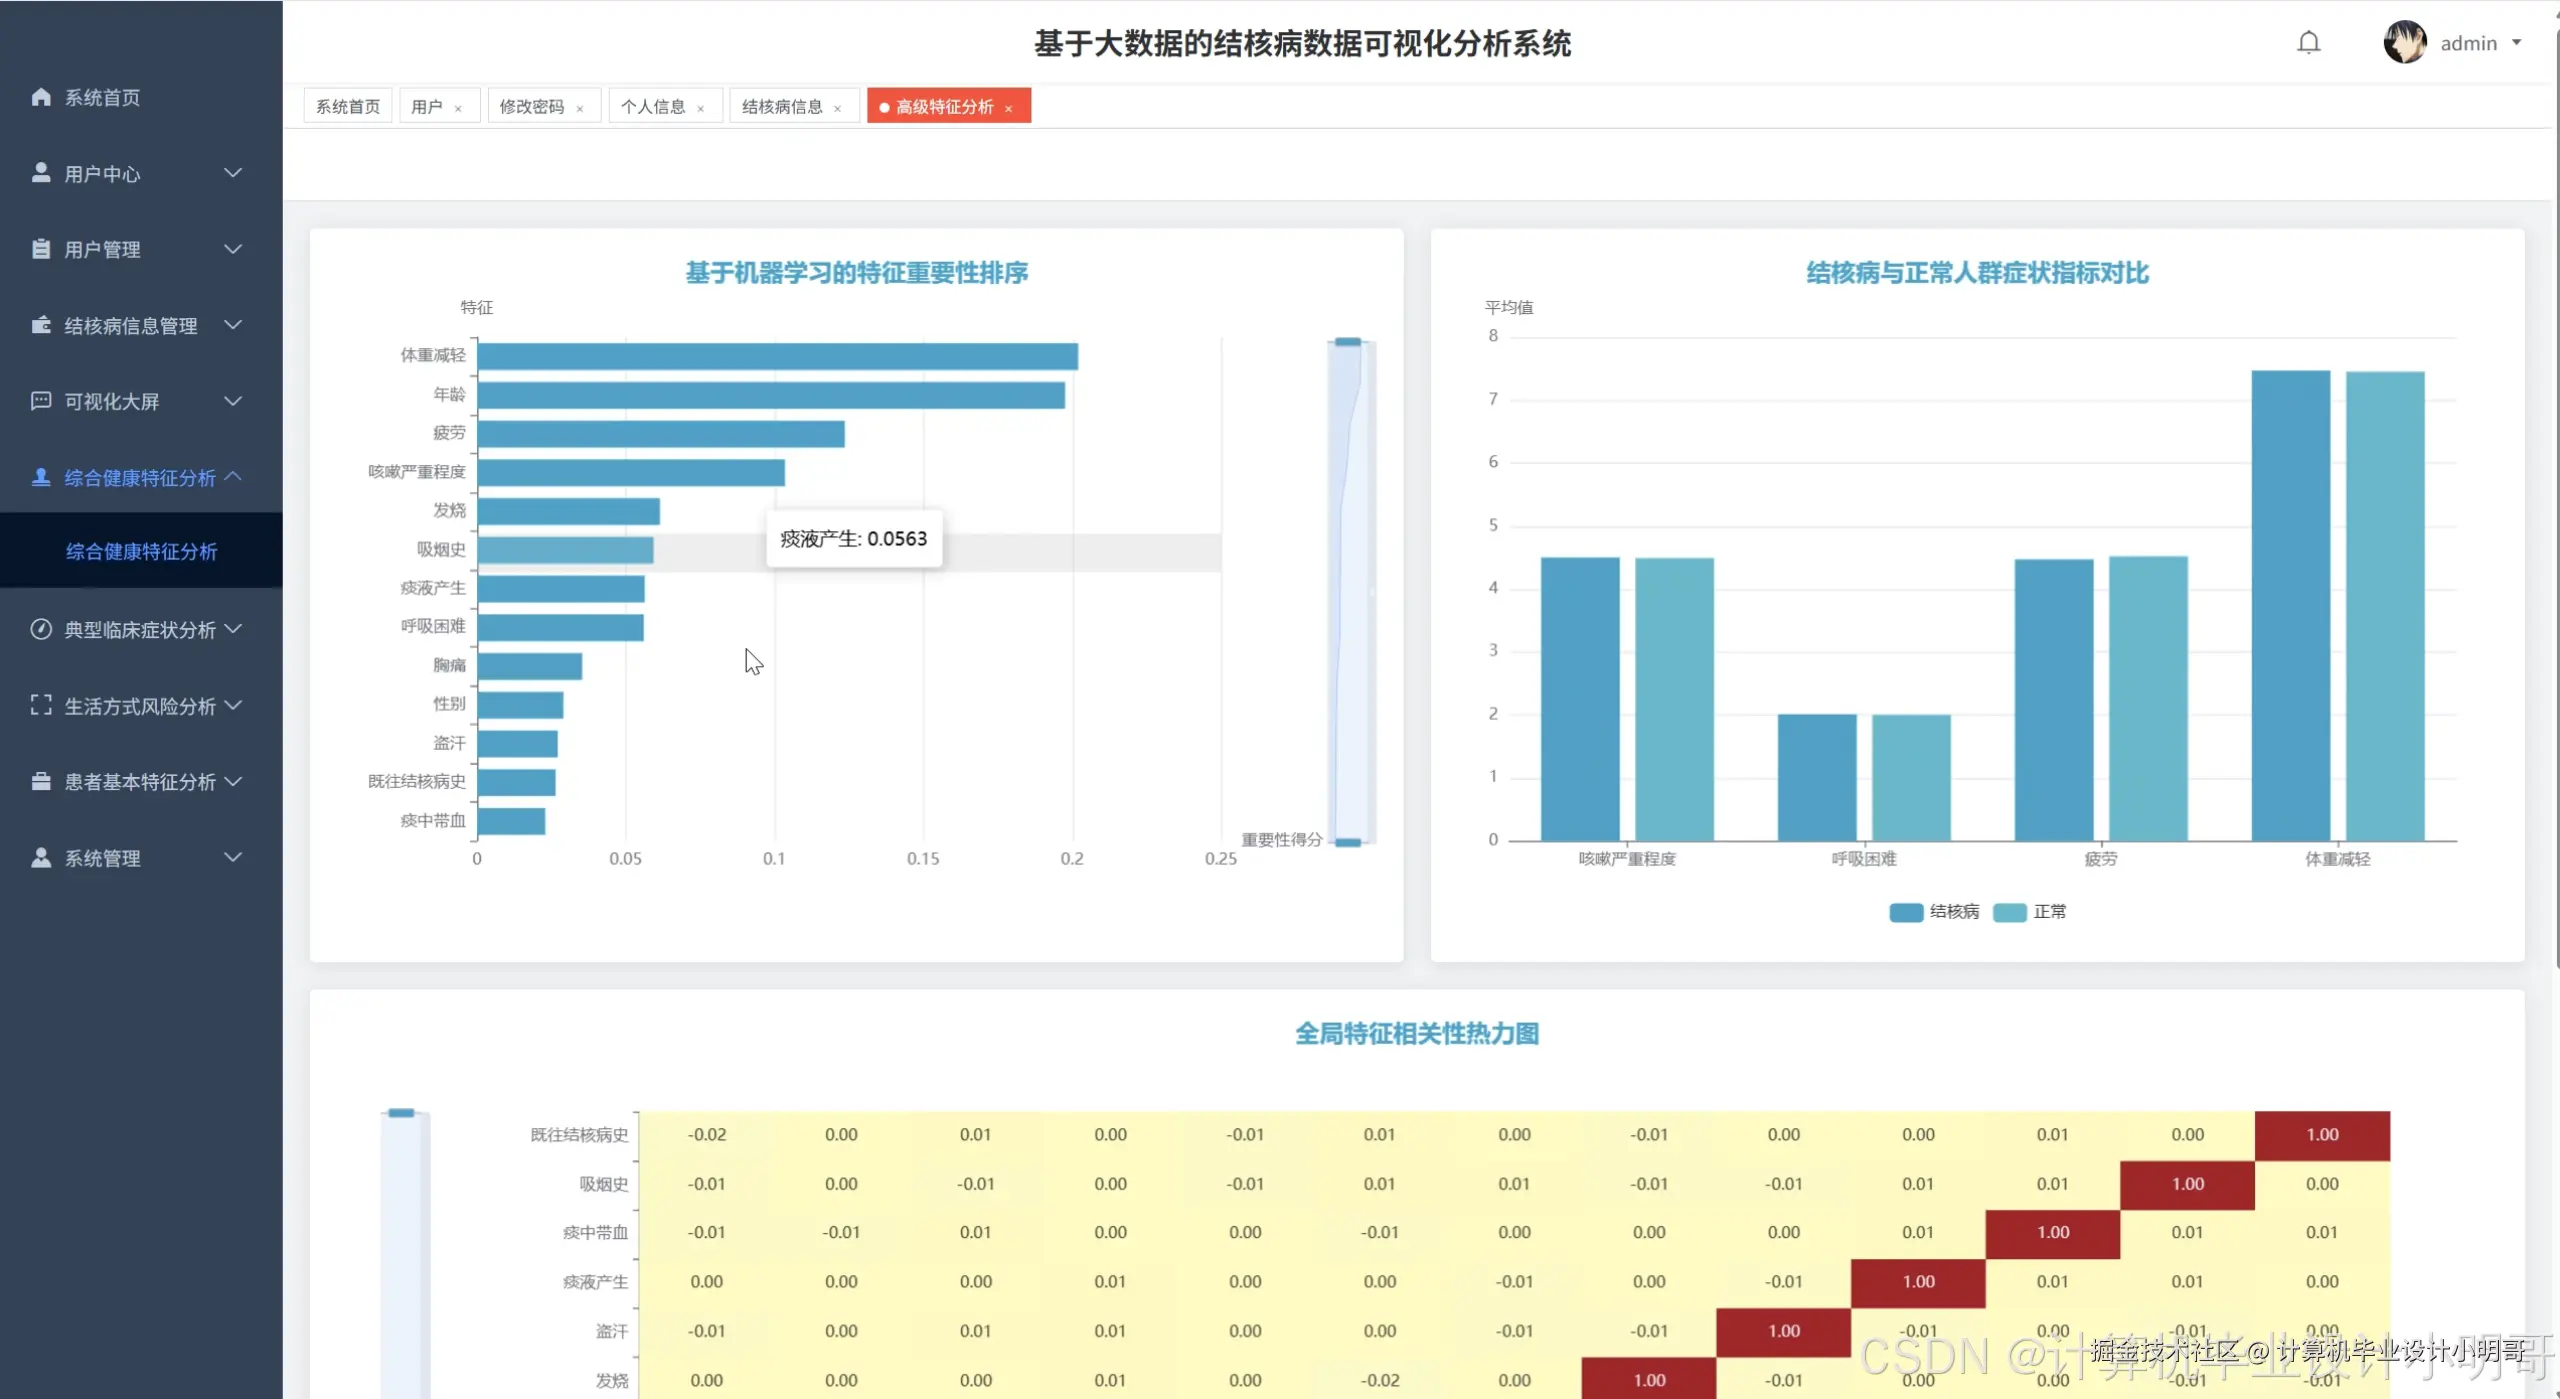Click the 用户管理 clipboard icon
Screen dimensions: 2560x1399
41,249
